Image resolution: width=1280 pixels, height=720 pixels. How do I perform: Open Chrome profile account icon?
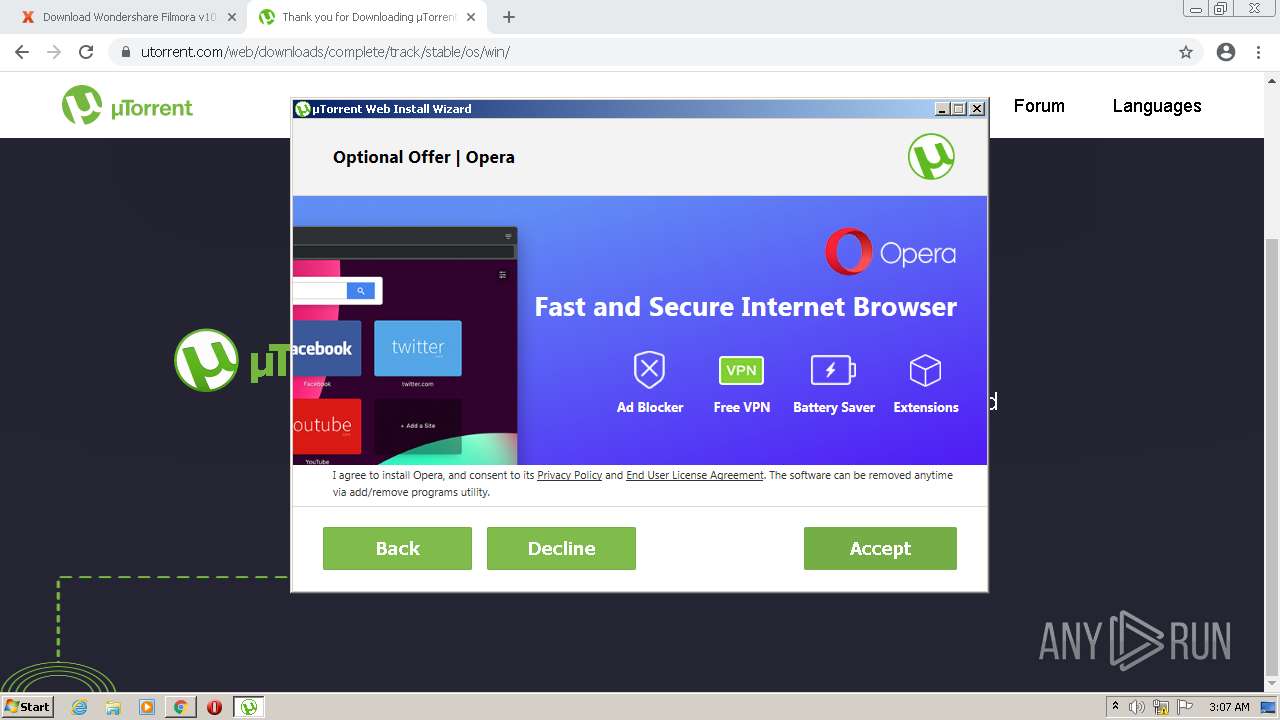point(1226,52)
